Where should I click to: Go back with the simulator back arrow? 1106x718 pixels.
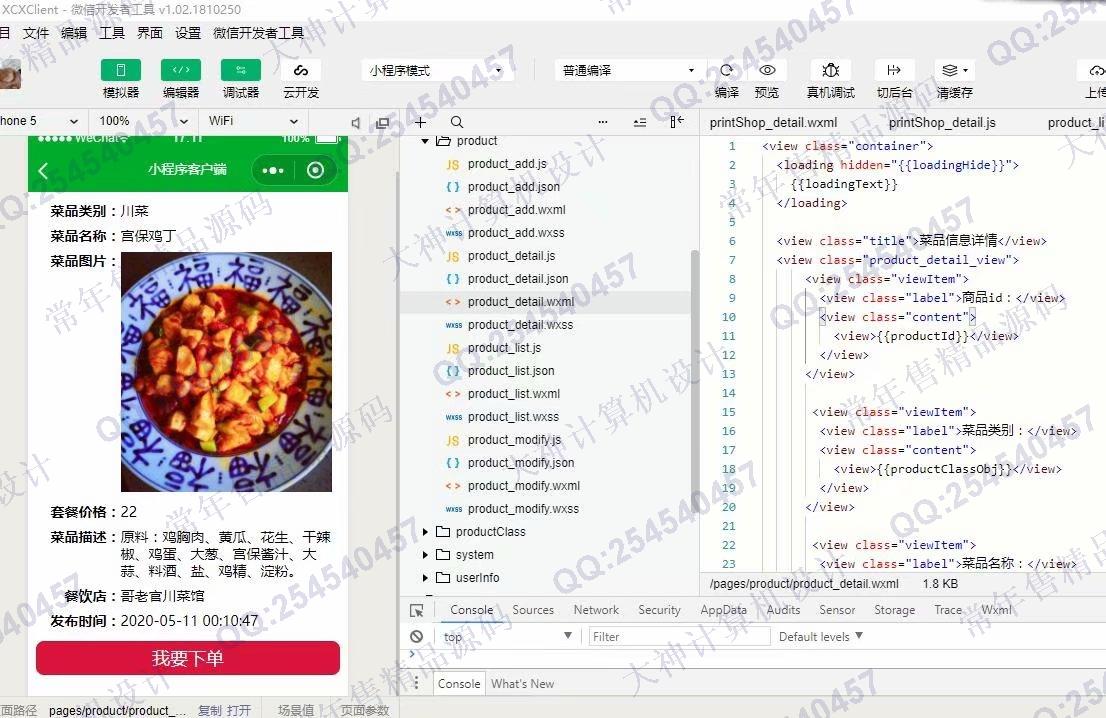tap(43, 170)
